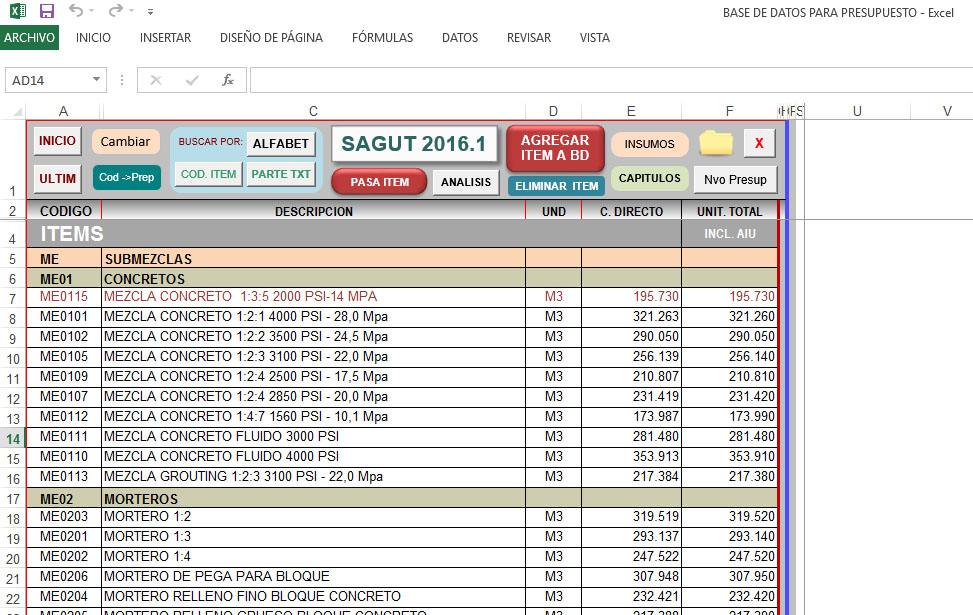Open the ARCHIVO menu tab
Screen dimensions: 973x615
30,38
